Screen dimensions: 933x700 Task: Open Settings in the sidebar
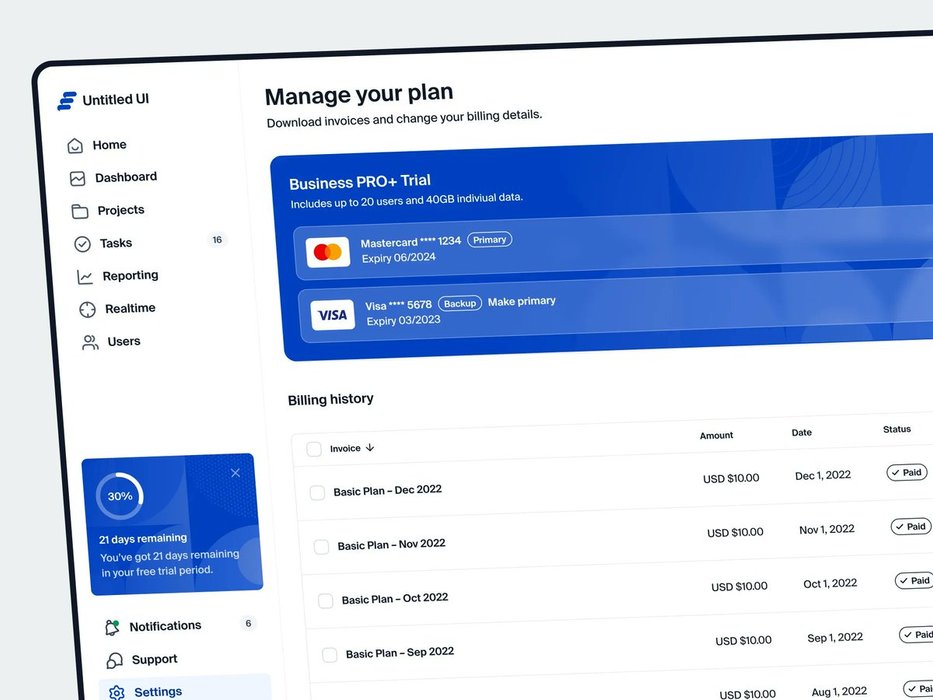186,690
